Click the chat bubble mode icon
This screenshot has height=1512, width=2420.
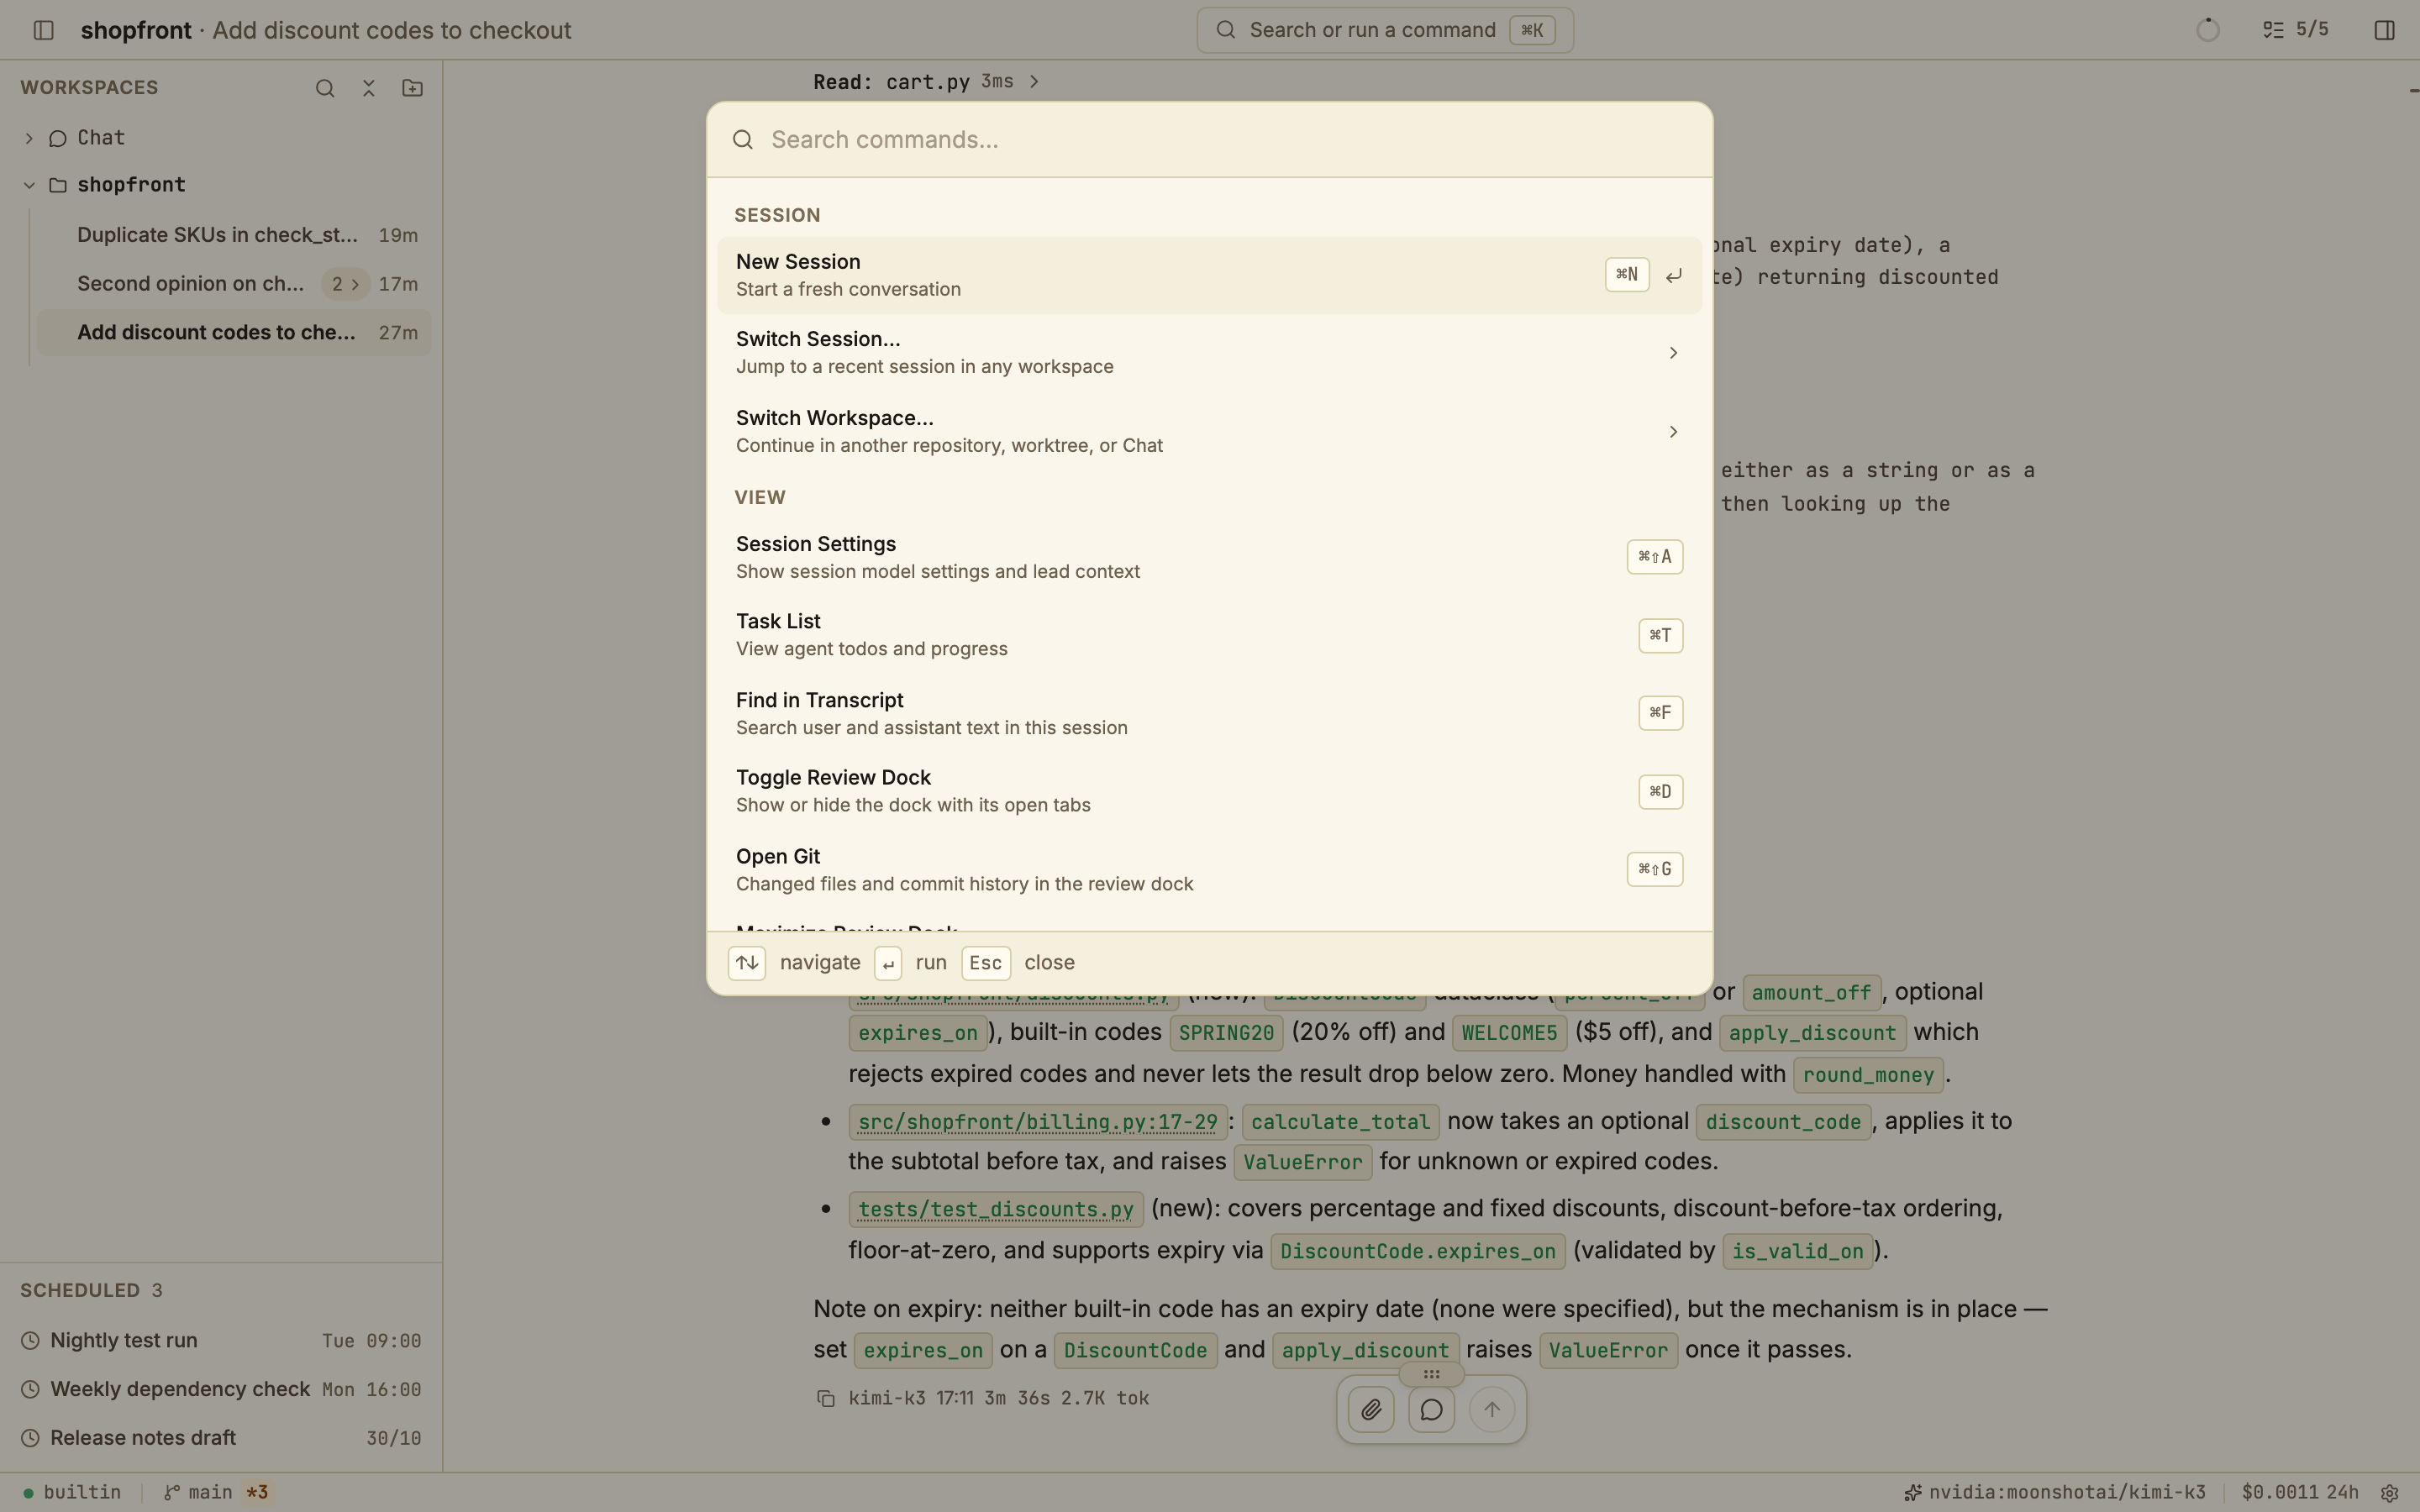coord(1431,1410)
